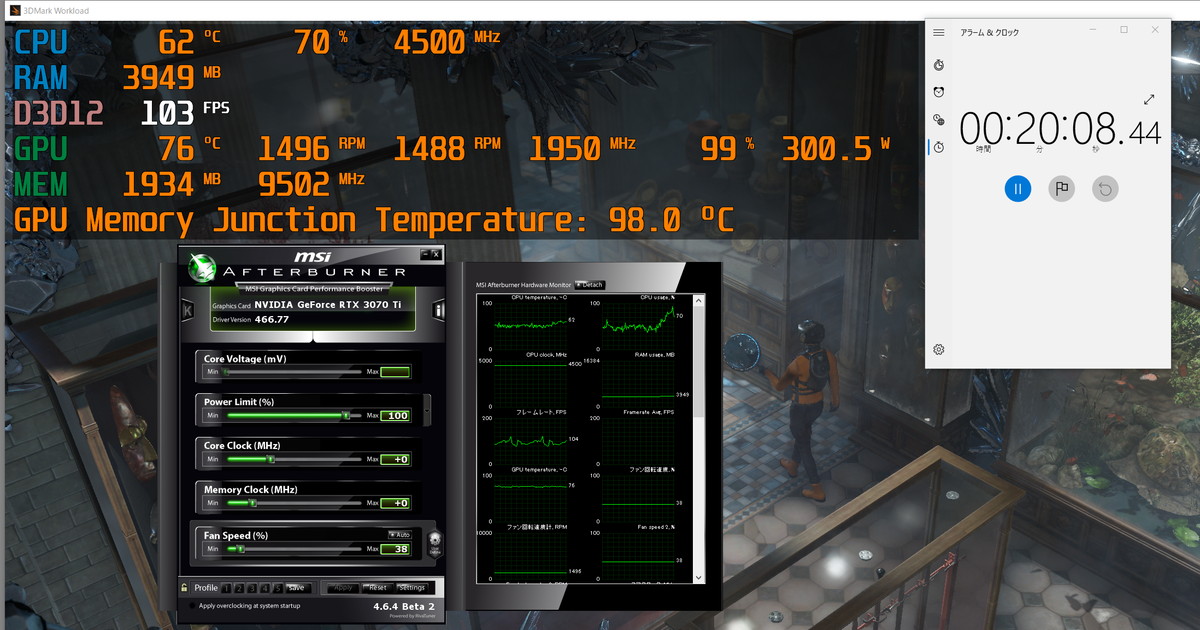Select the Stopwatch tab in Clock
The height and width of the screenshot is (630, 1200).
(939, 147)
